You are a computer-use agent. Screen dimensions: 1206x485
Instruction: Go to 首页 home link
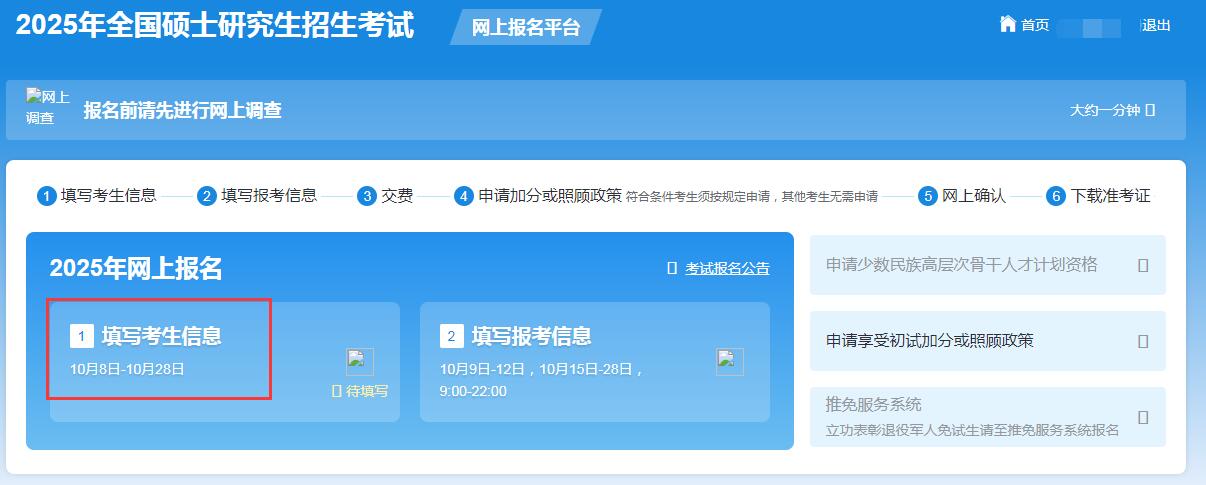[1035, 26]
